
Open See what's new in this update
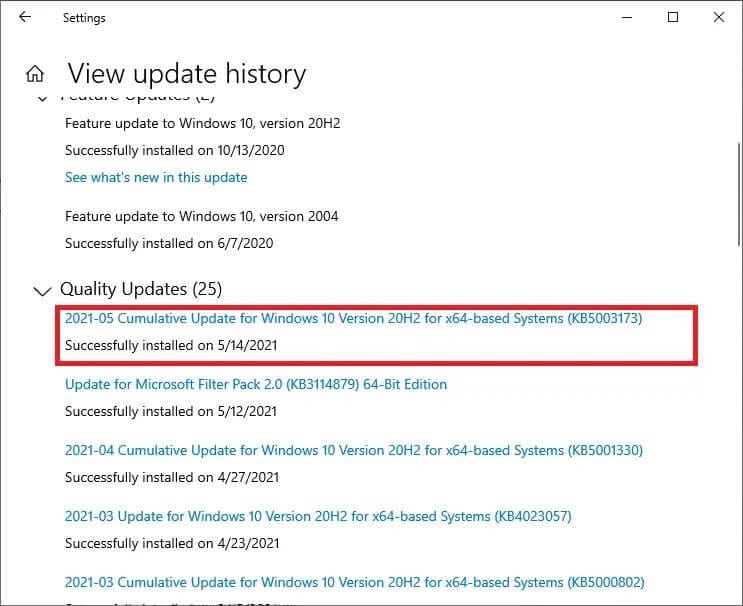pos(156,177)
